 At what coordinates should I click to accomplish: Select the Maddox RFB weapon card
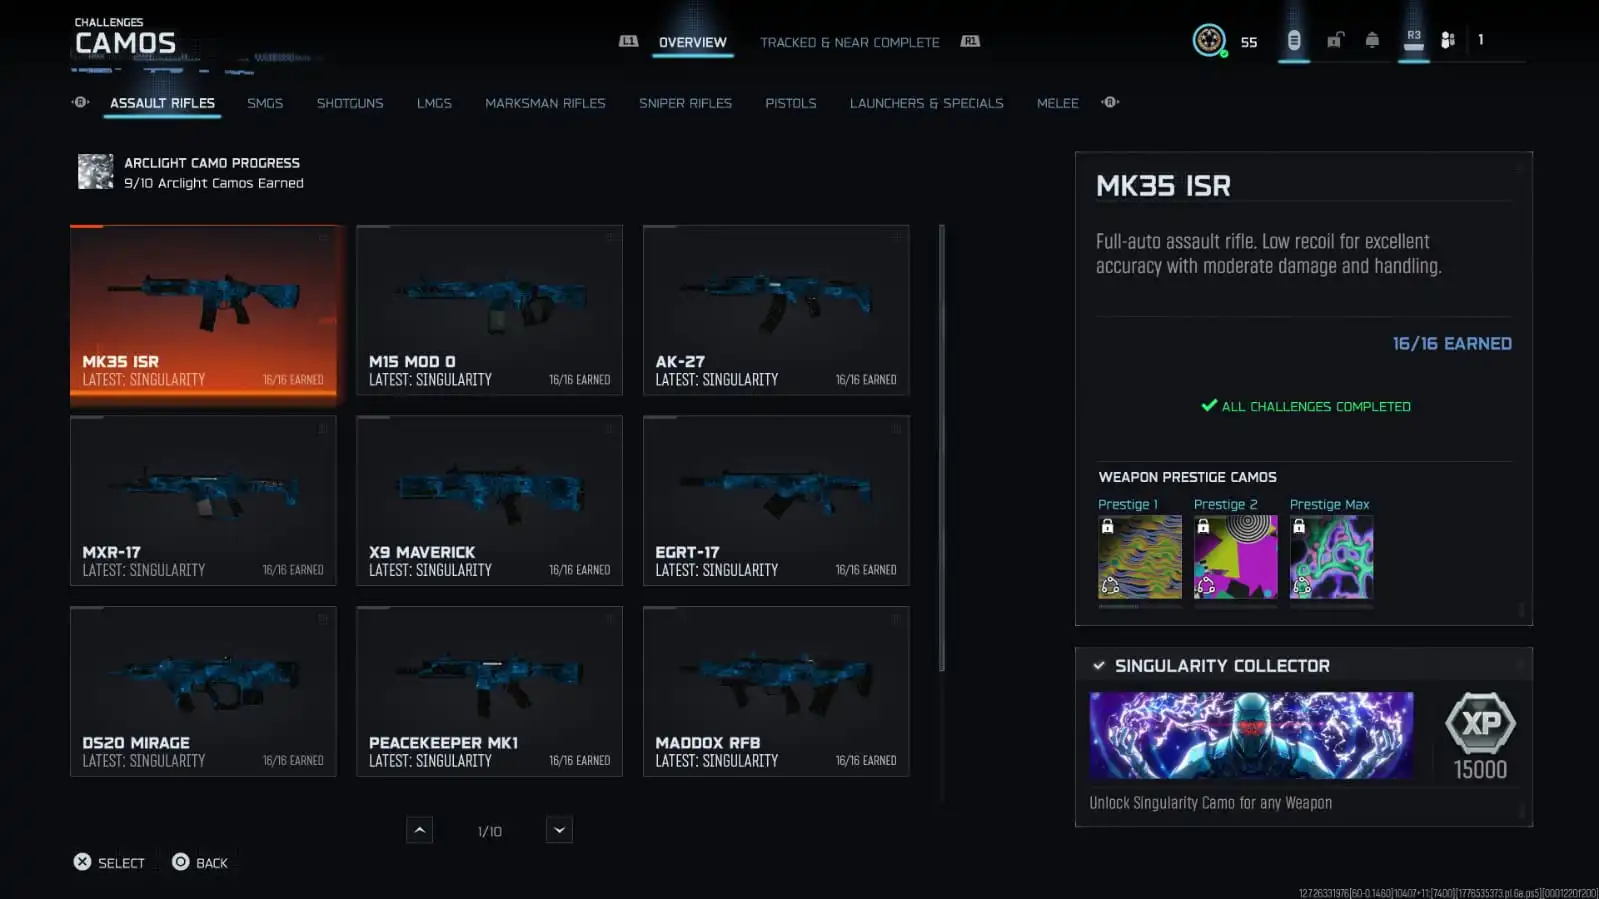(776, 691)
